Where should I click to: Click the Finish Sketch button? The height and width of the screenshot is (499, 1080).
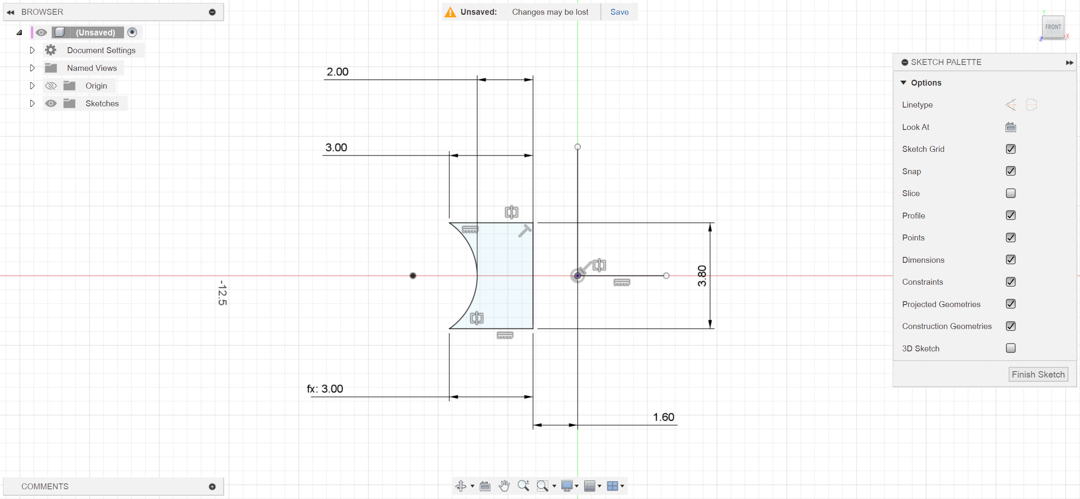(1038, 374)
